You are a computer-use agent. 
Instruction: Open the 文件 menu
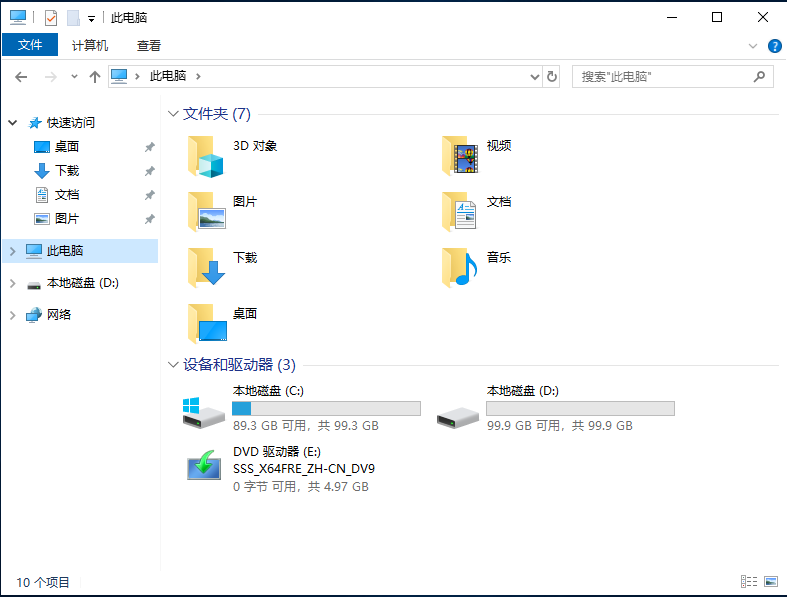30,46
